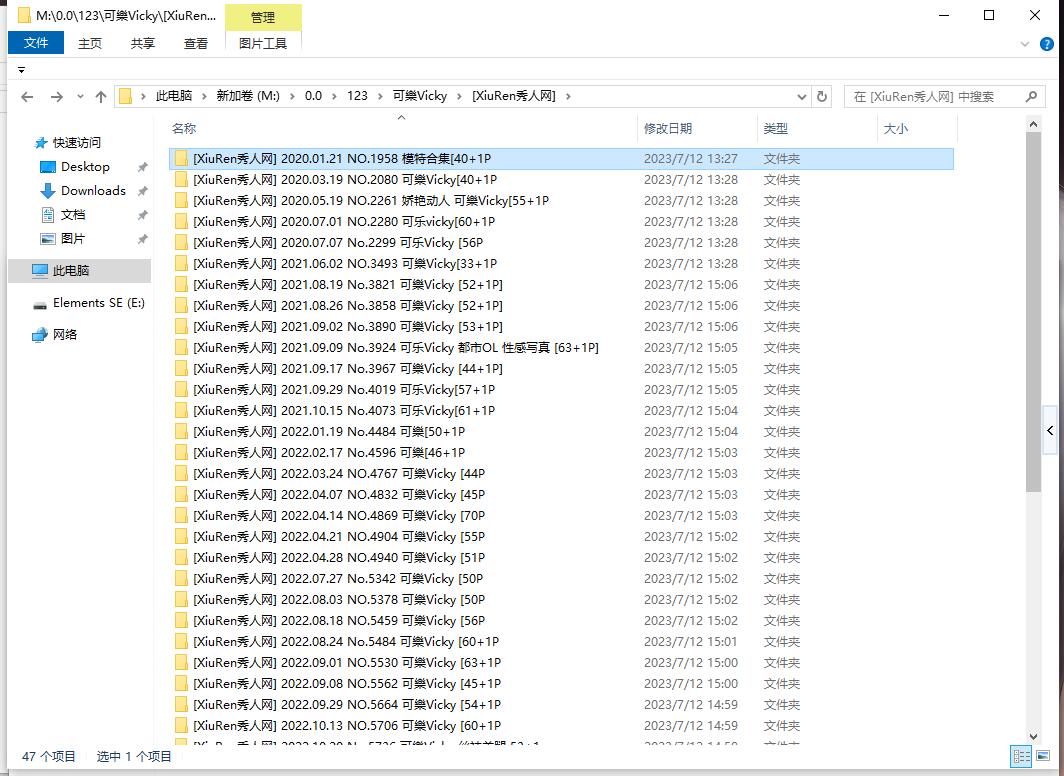This screenshot has height=776, width=1064.
Task: Select folder 2020.07.01 NO.2280 可乐vicky
Action: tap(561, 222)
